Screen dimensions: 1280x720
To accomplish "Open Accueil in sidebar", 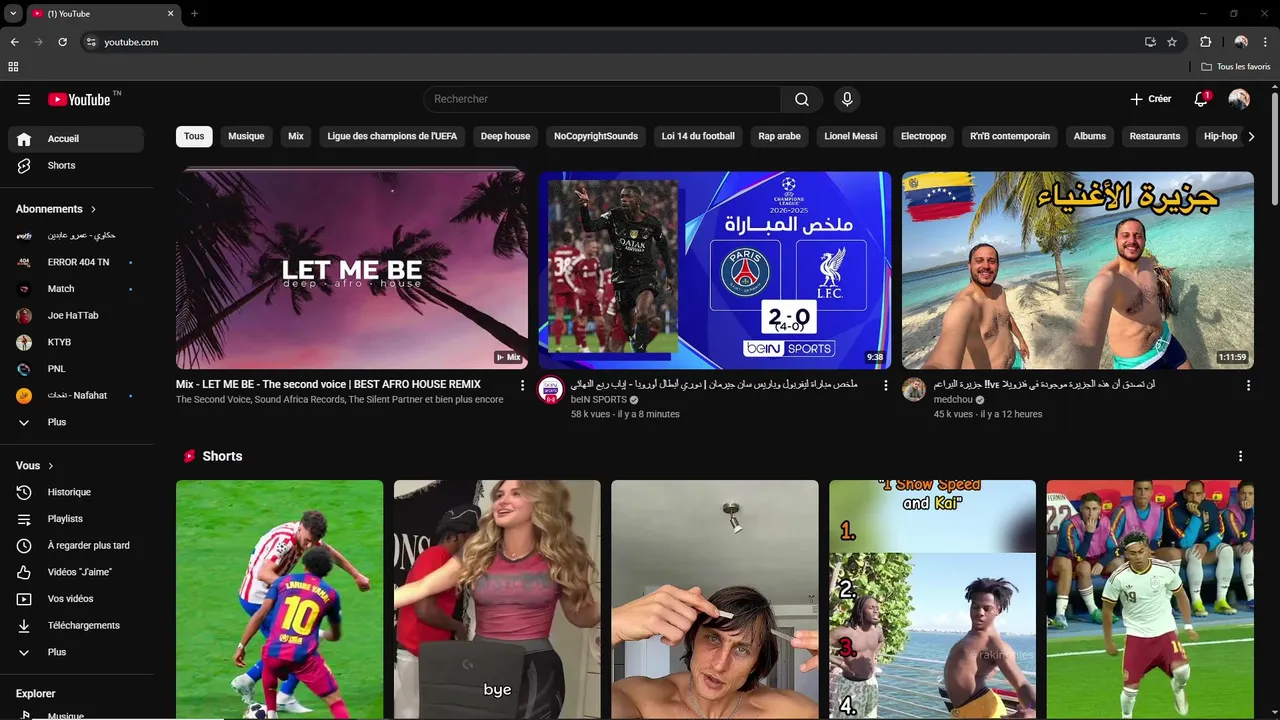I will [x=76, y=139].
